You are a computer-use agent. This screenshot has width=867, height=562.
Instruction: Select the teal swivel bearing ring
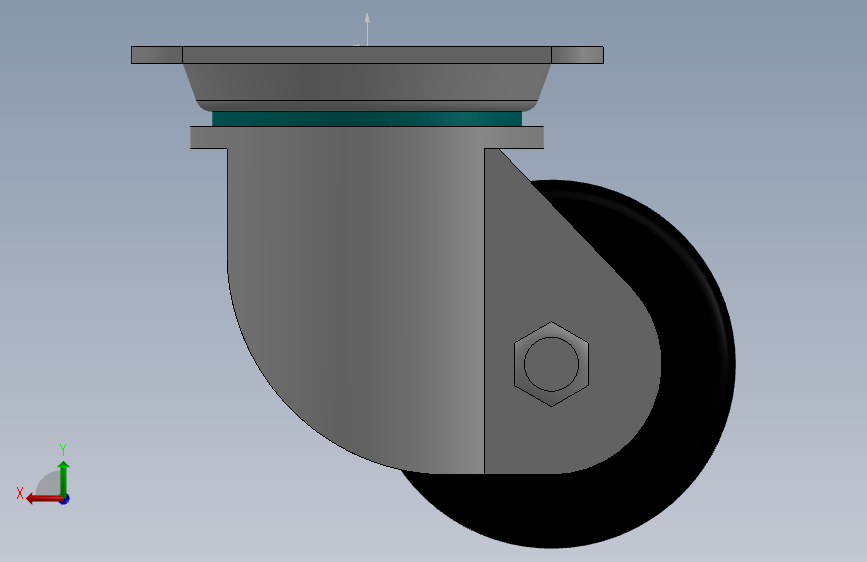click(367, 118)
